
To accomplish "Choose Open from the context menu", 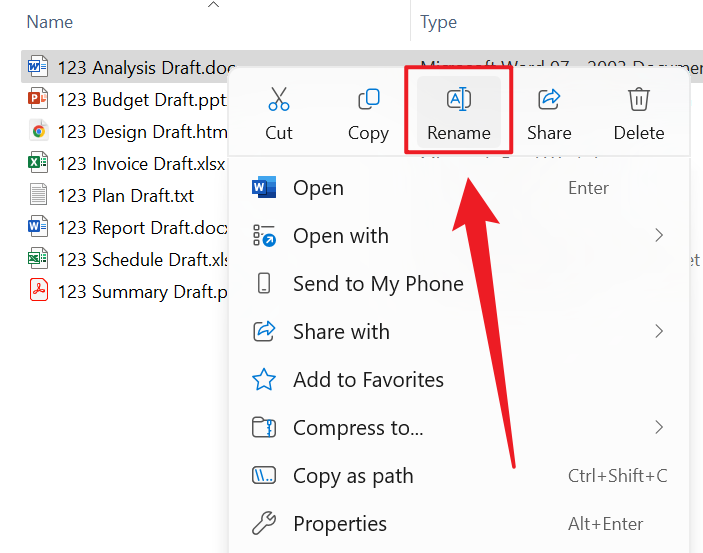I will pyautogui.click(x=318, y=188).
